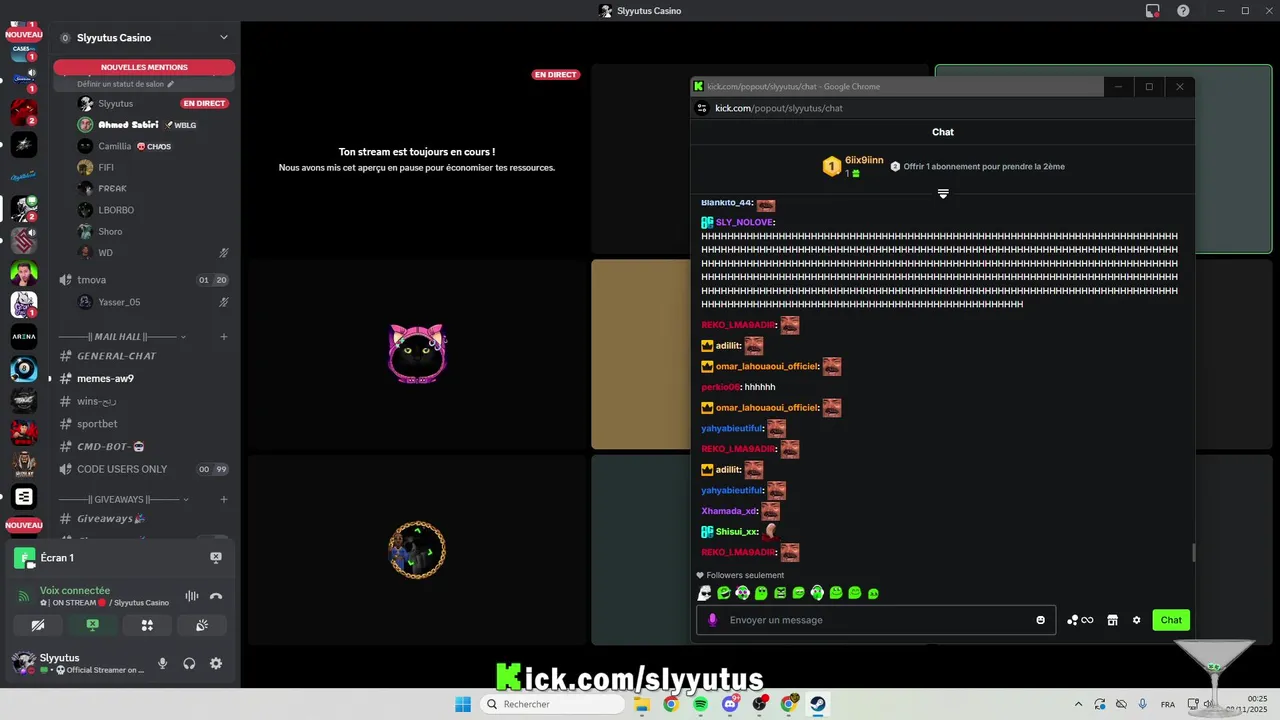Open perkio06's profile in chat
This screenshot has height=720, width=1280.
coord(720,387)
